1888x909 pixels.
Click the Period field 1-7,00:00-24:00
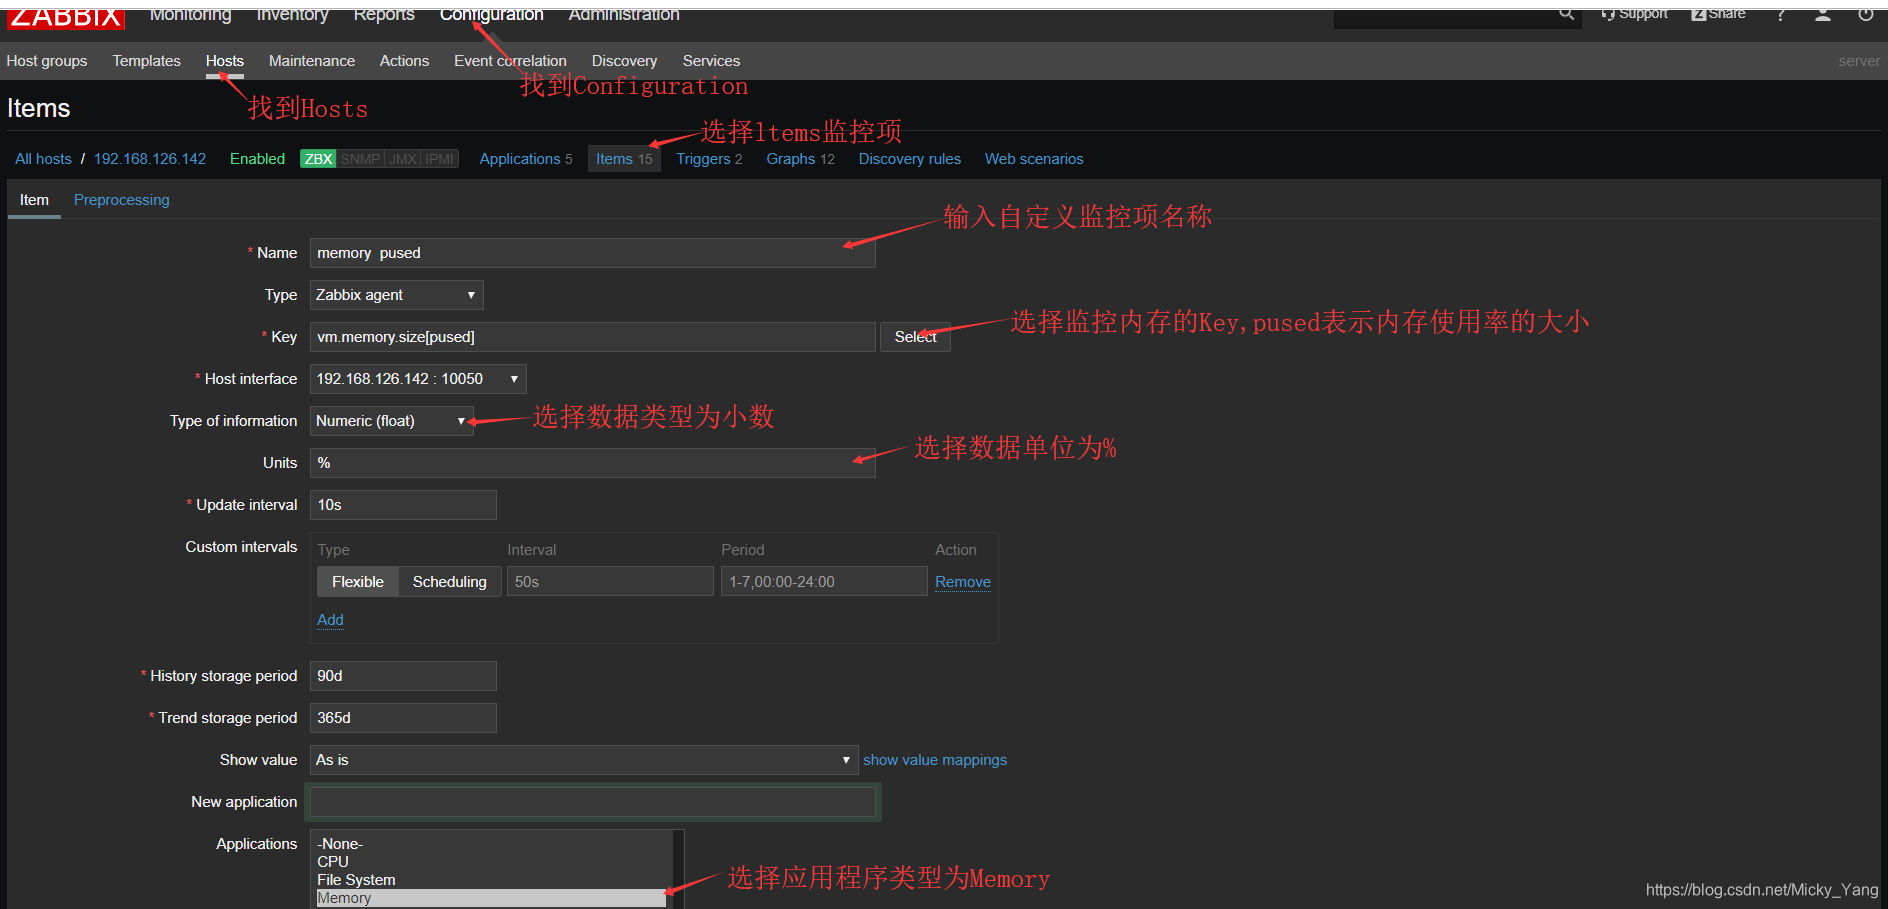coord(824,582)
